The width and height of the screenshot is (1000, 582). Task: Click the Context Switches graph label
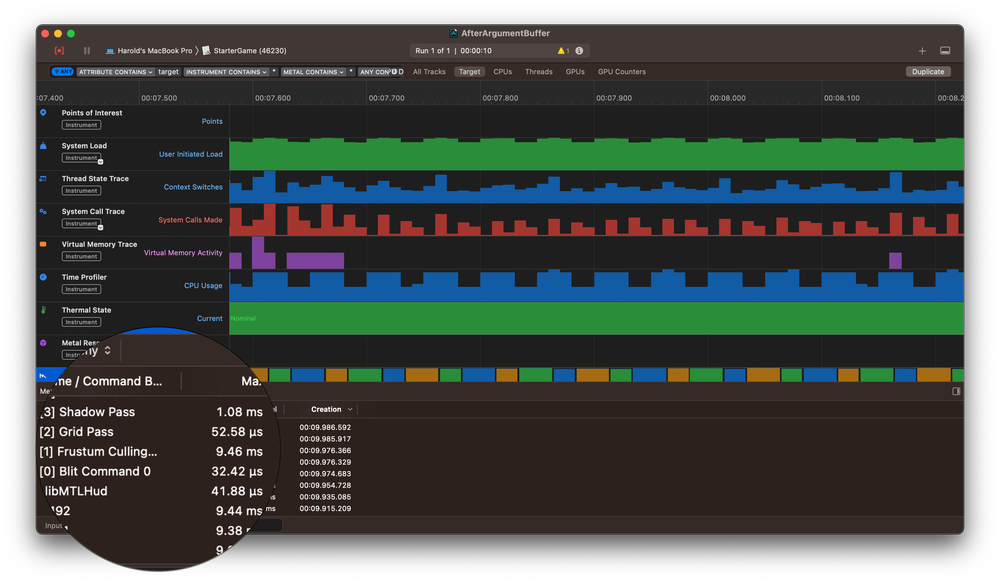click(x=193, y=187)
